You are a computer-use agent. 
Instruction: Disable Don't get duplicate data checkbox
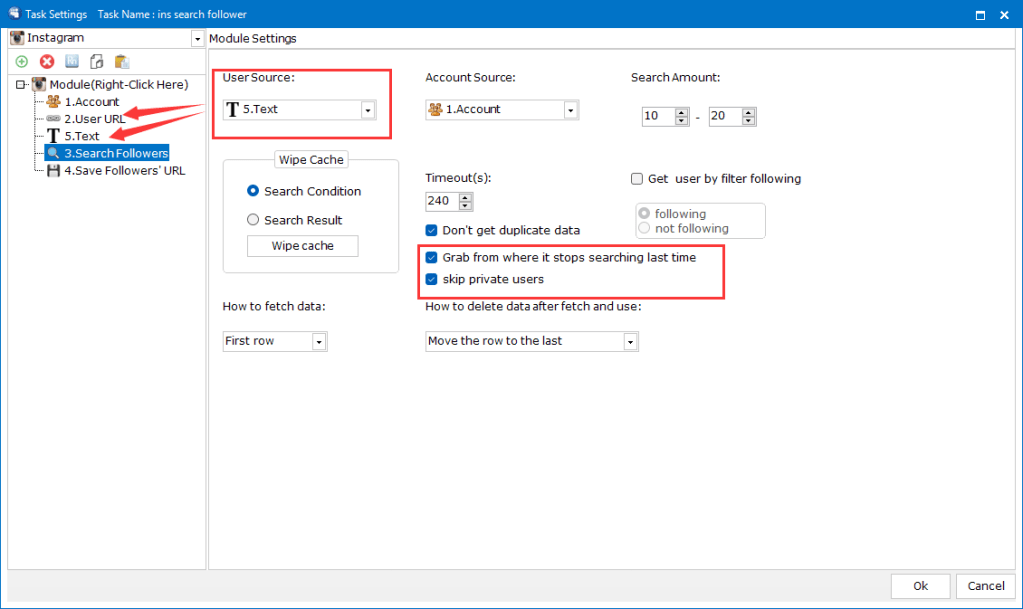point(432,230)
